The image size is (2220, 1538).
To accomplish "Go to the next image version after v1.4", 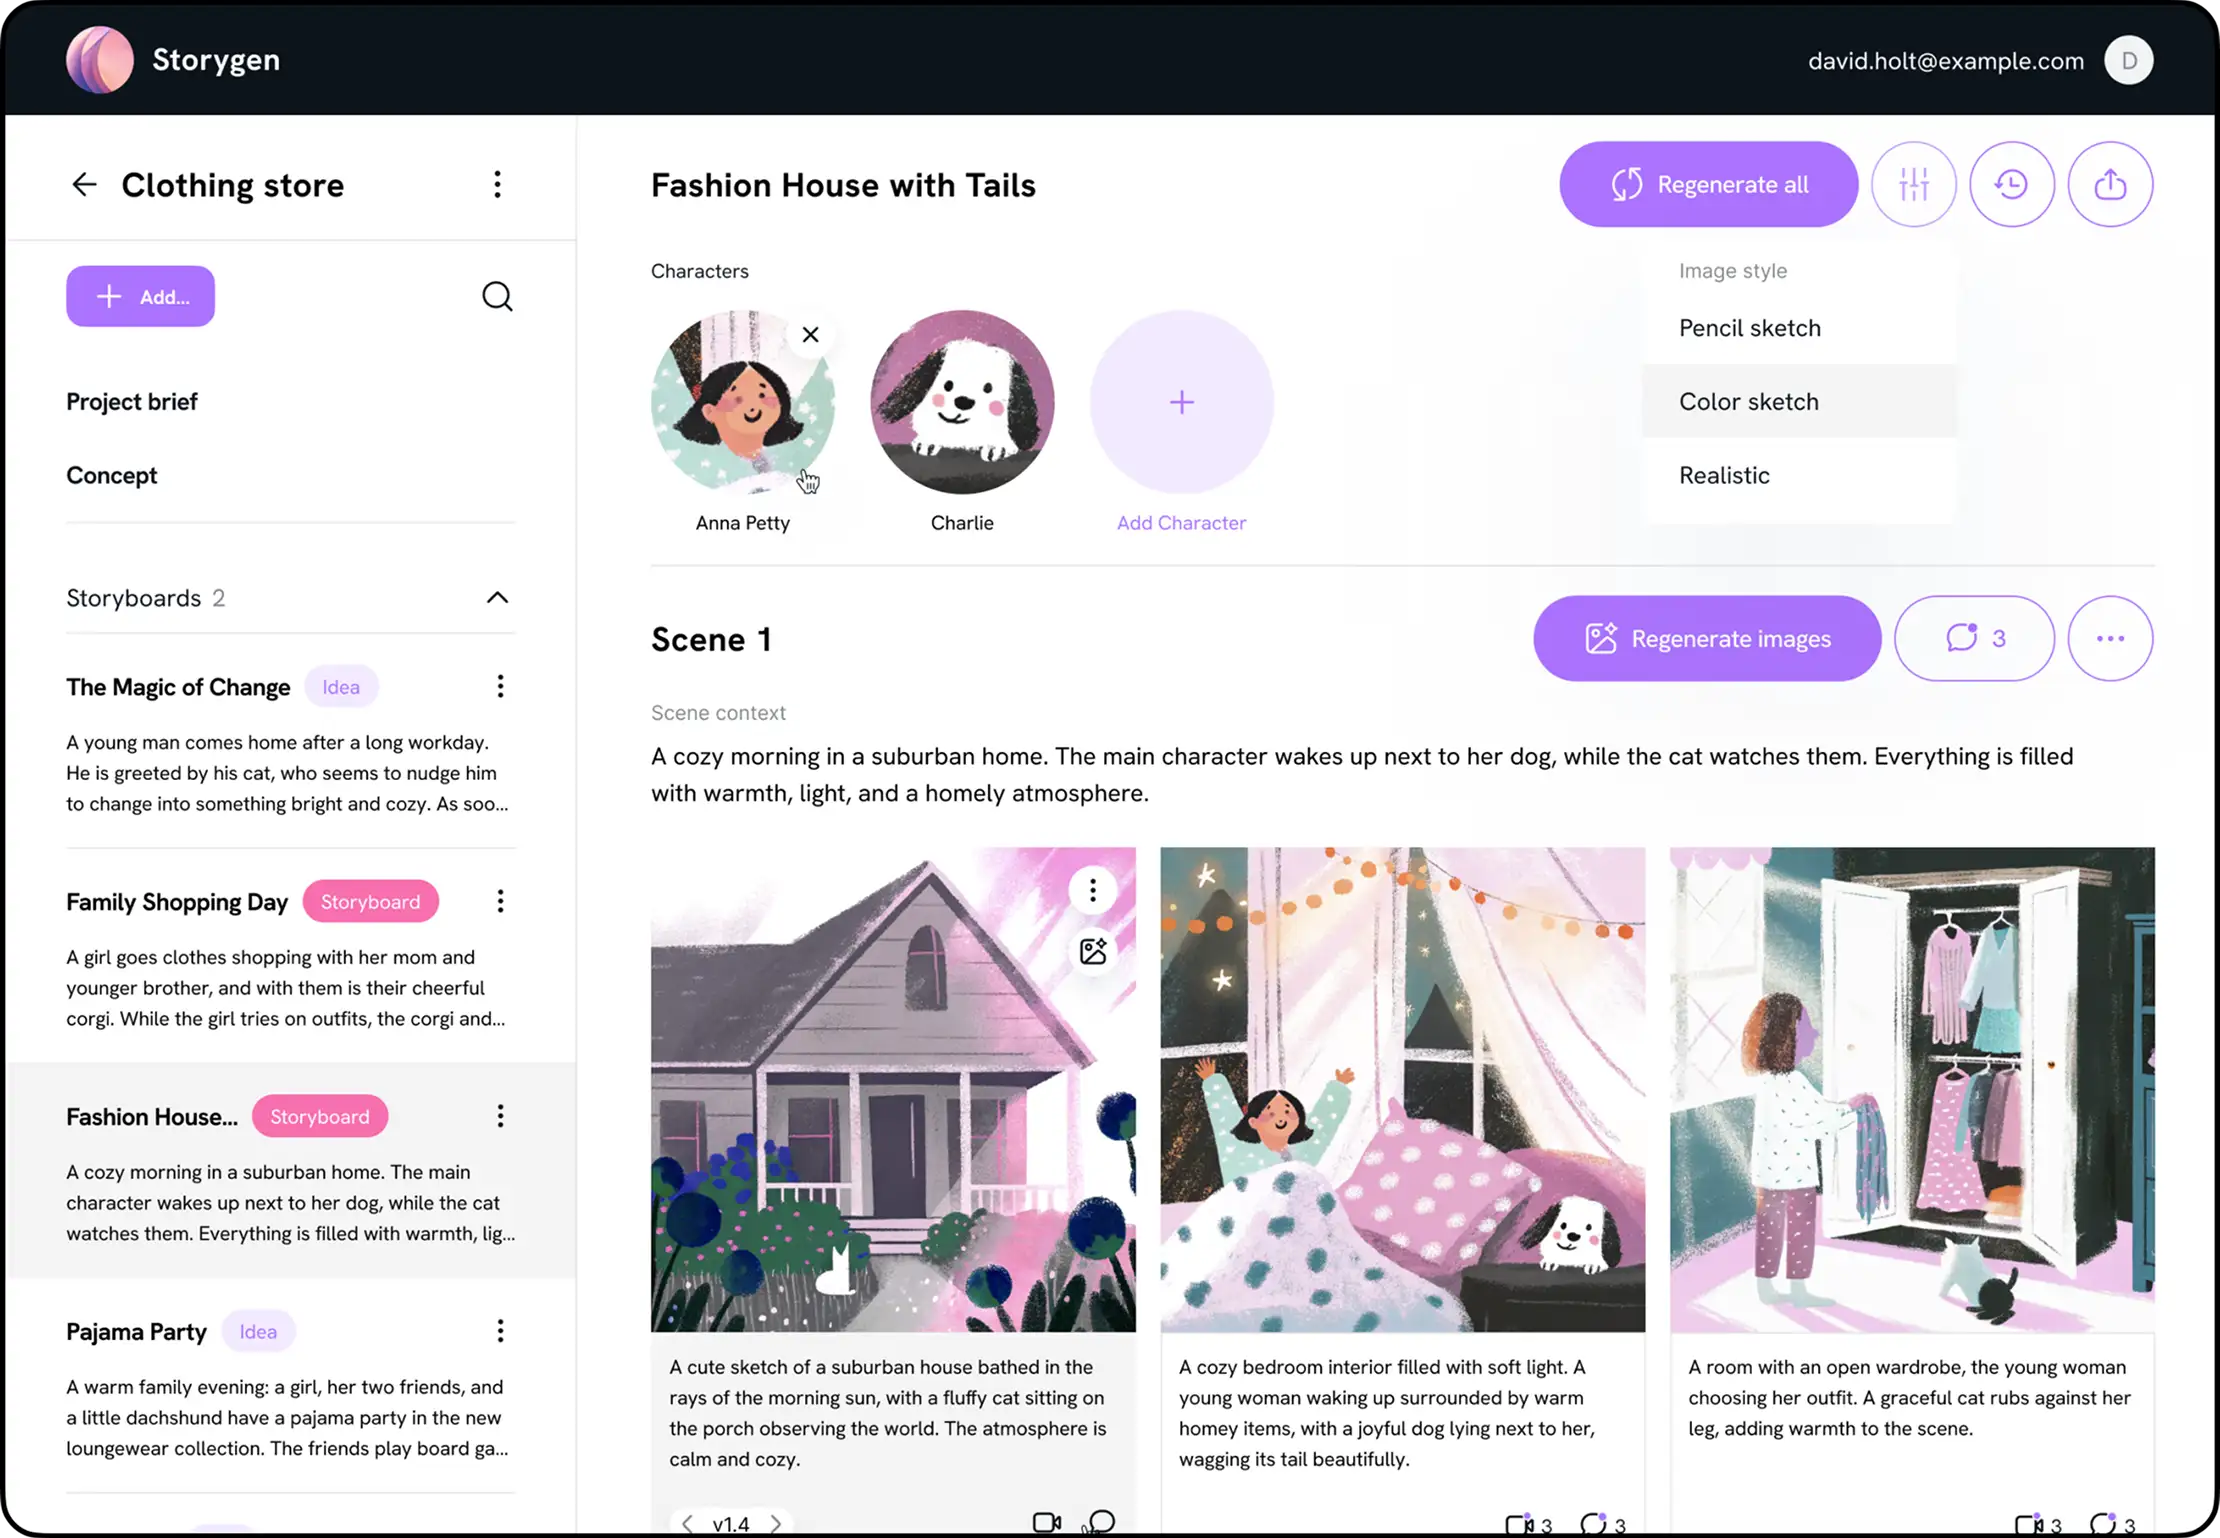I will (776, 1524).
